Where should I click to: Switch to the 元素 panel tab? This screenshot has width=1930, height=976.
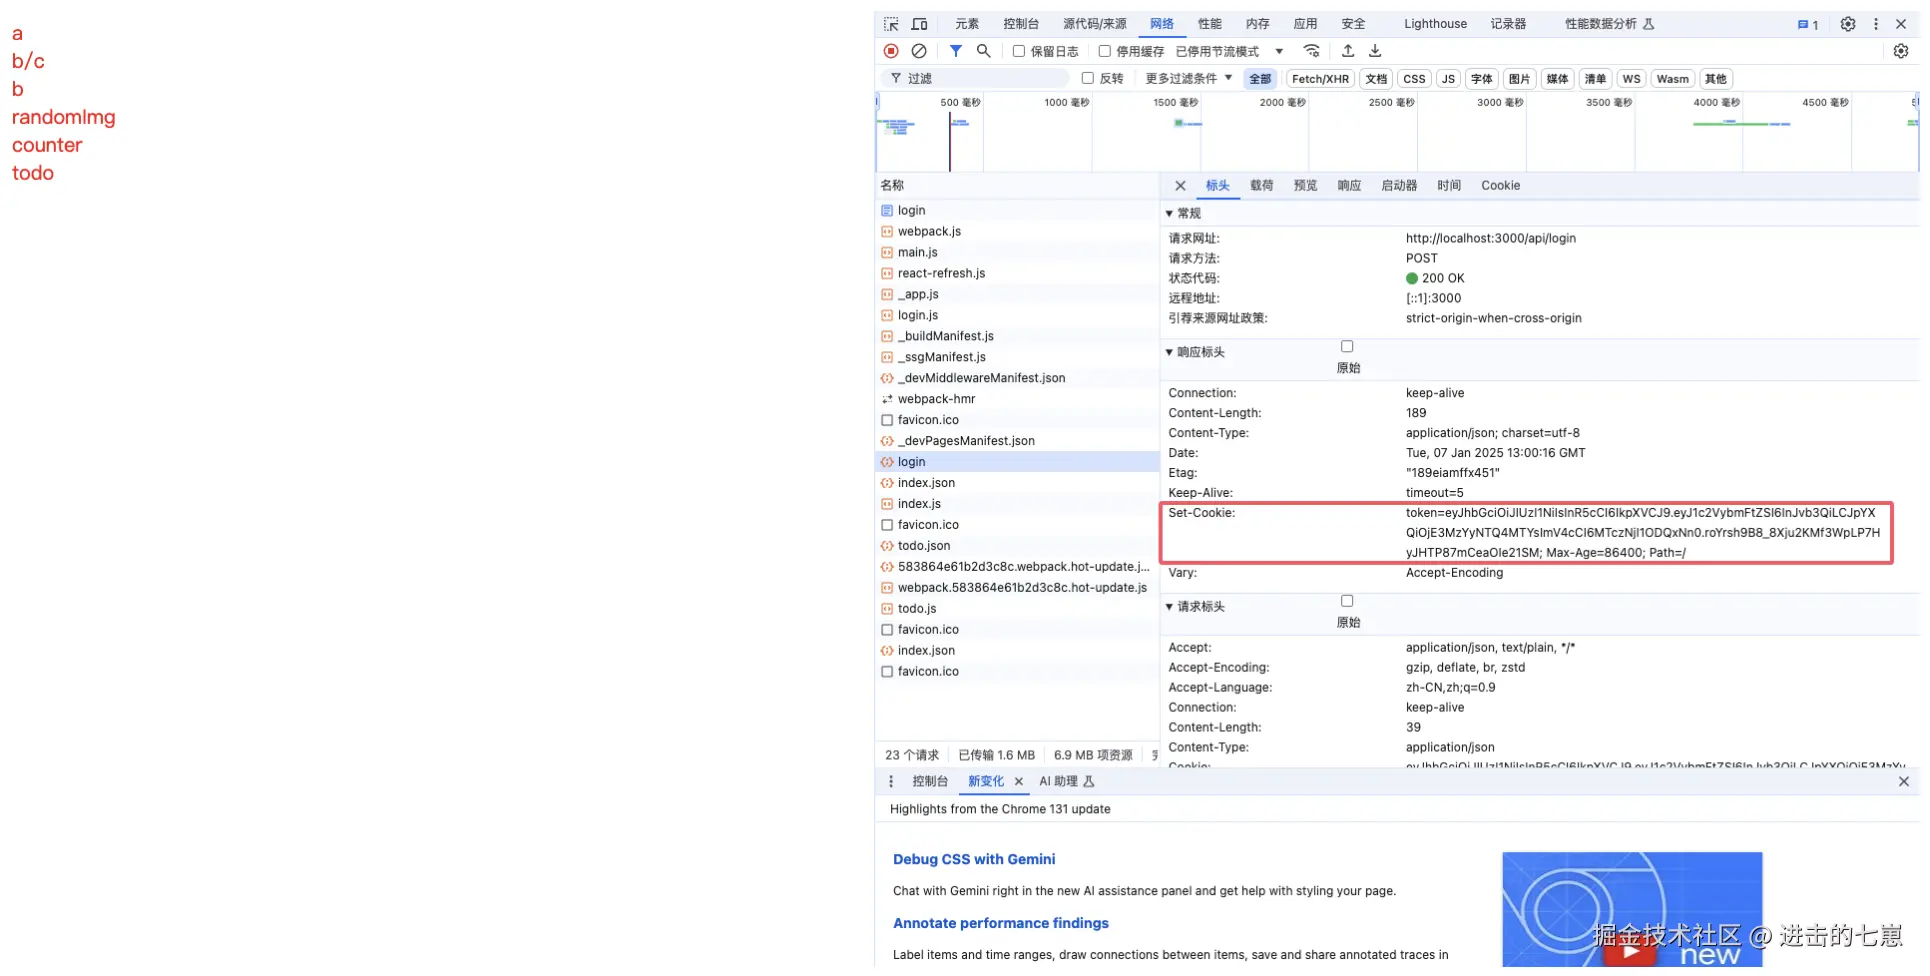967,24
